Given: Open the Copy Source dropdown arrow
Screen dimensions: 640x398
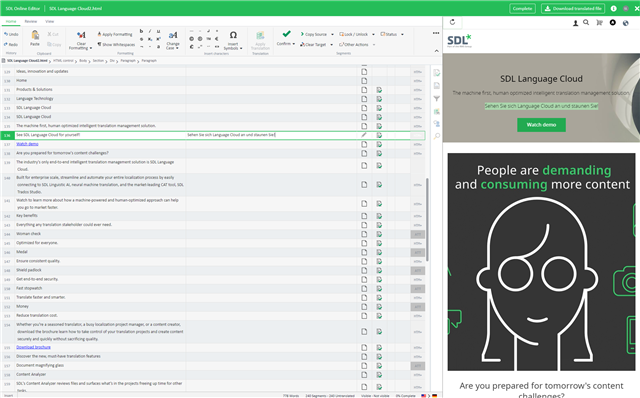Looking at the screenshot, I should (332, 34).
